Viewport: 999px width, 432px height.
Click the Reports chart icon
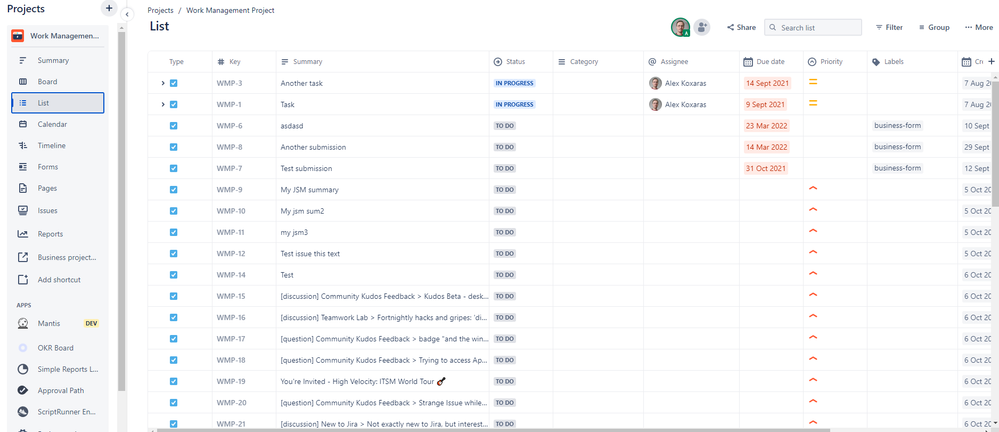pyautogui.click(x=23, y=234)
